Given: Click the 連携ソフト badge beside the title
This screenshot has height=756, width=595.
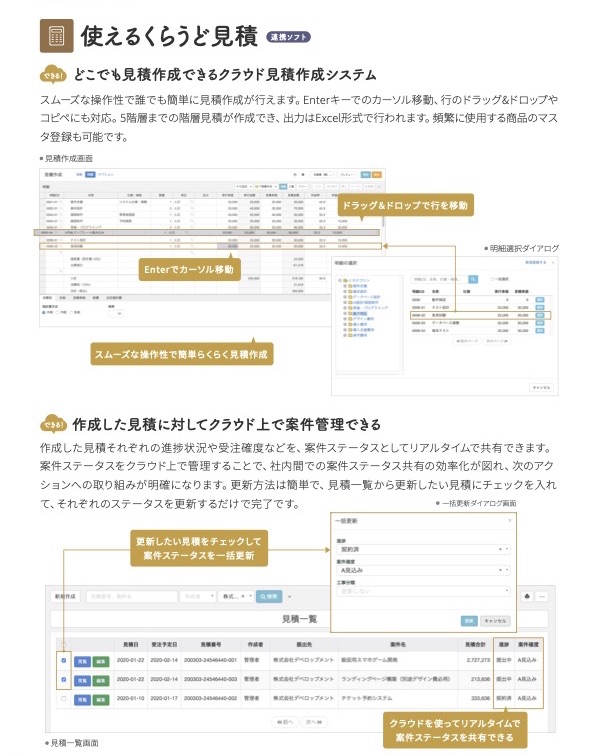Looking at the screenshot, I should click(x=288, y=37).
